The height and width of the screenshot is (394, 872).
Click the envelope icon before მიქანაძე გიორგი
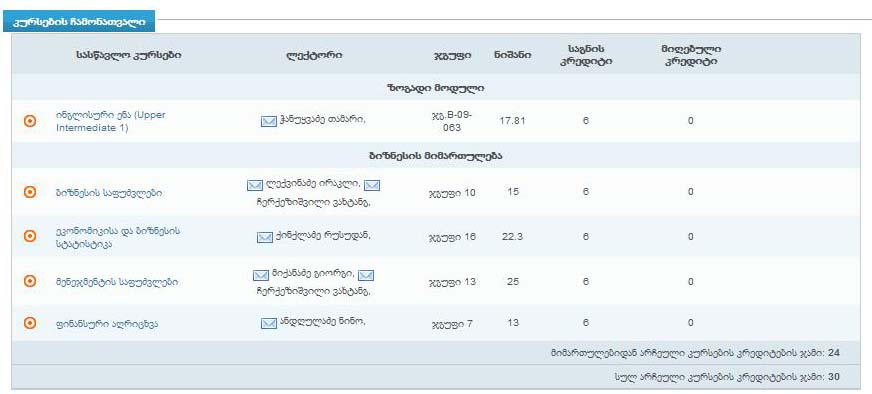tap(261, 275)
